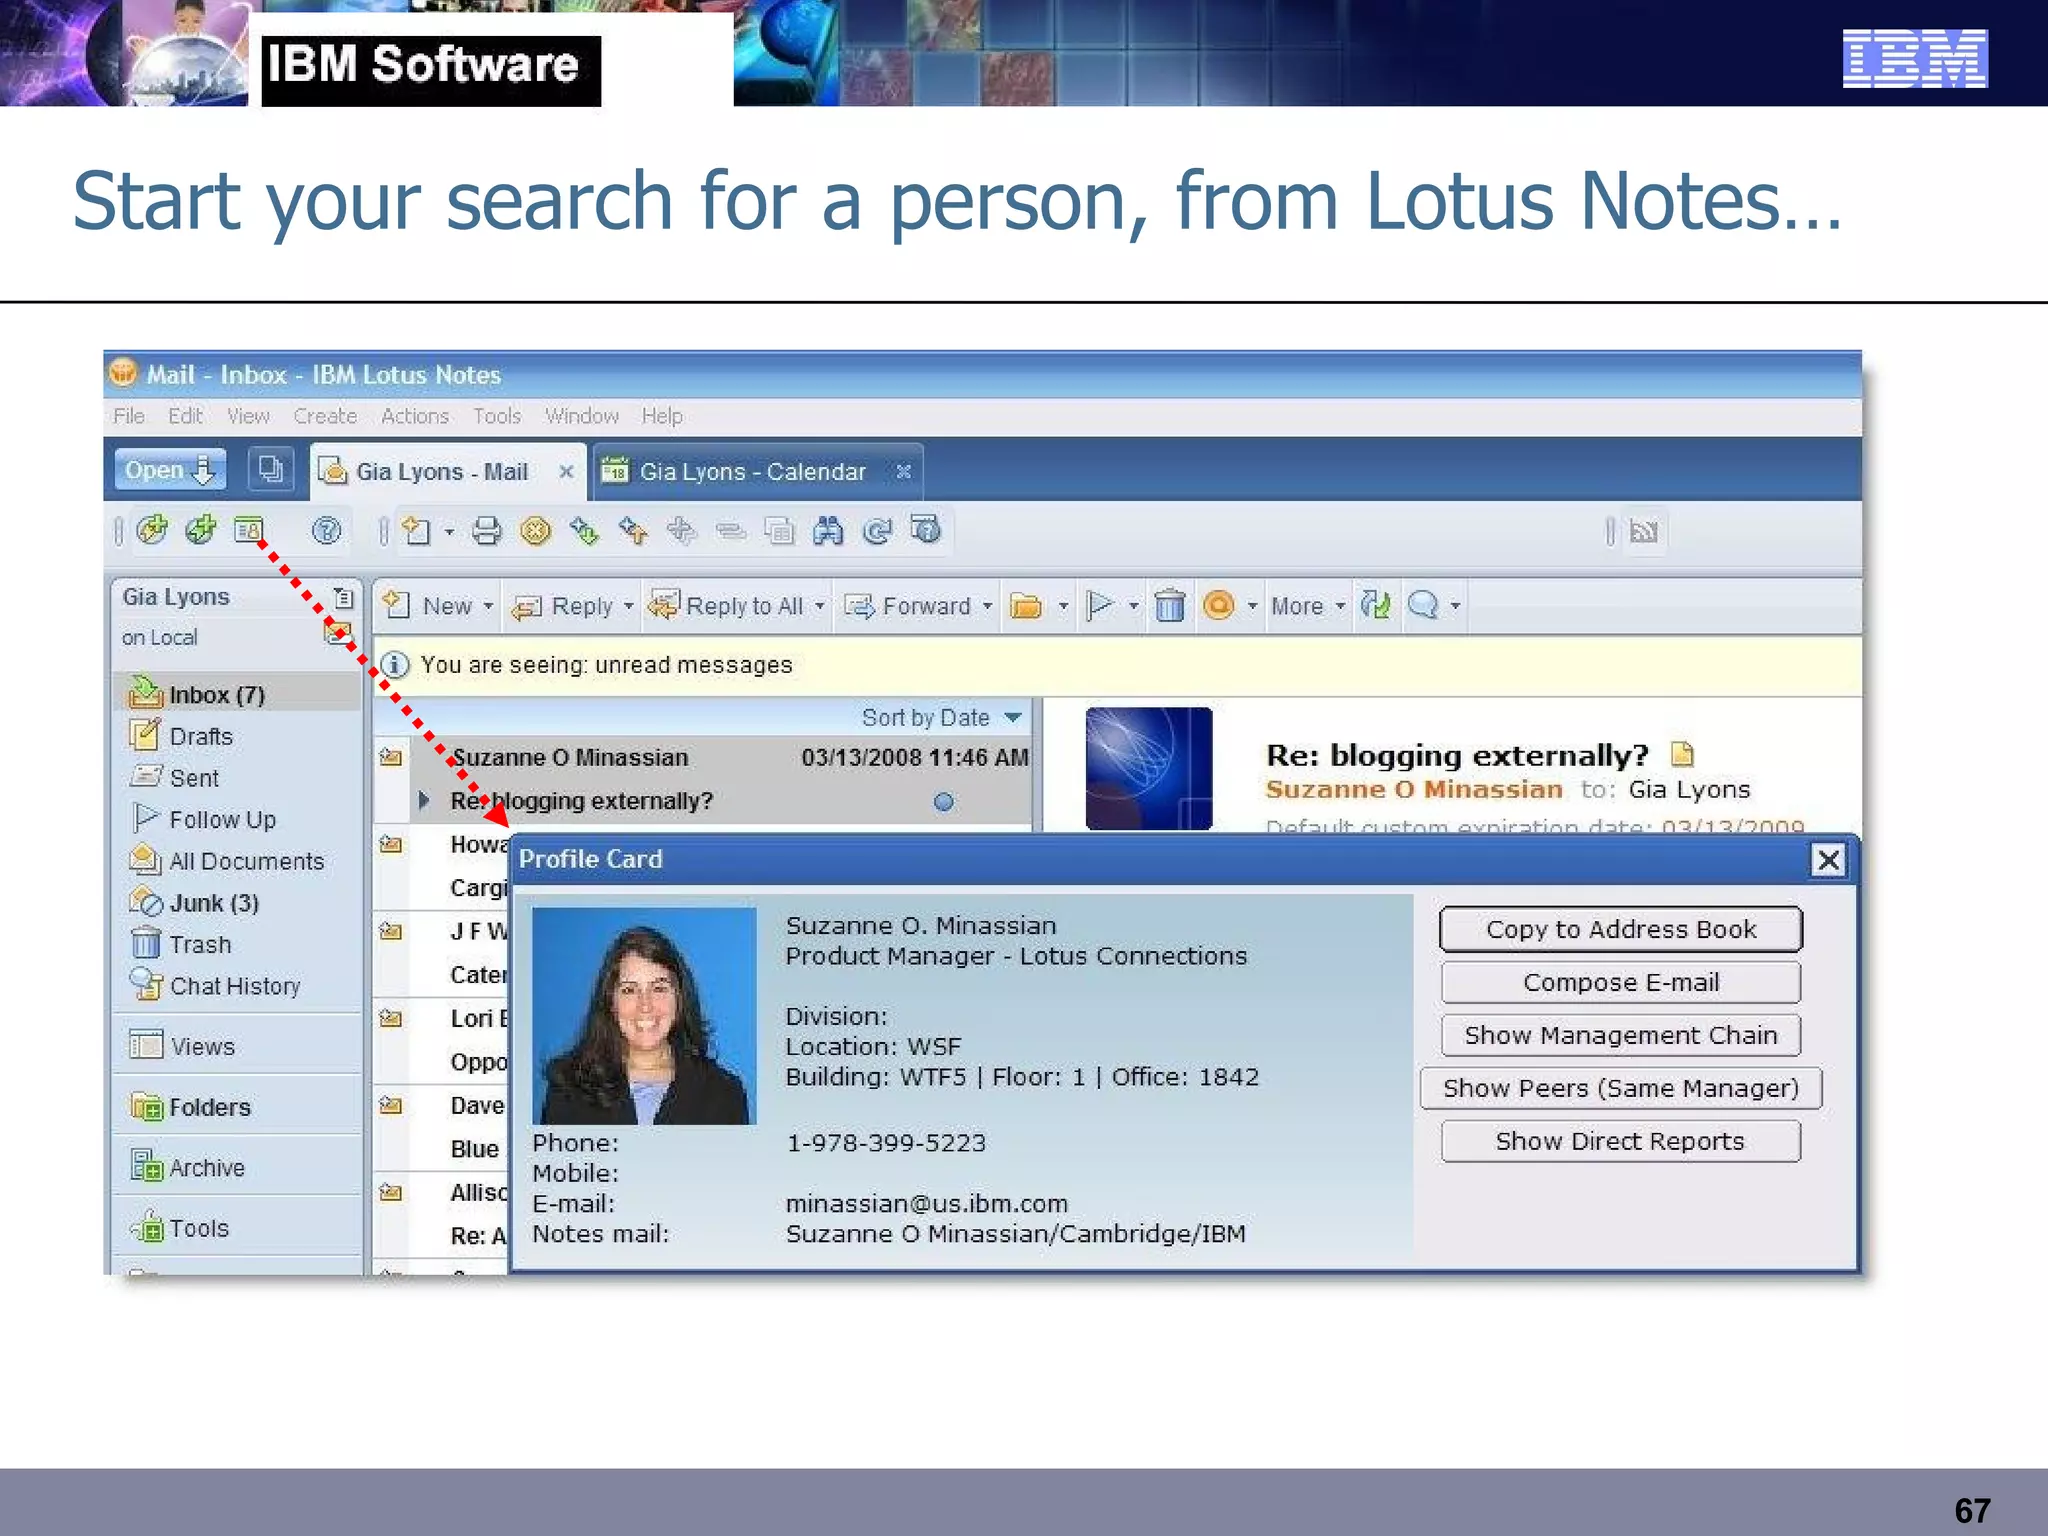Image resolution: width=2048 pixels, height=1536 pixels.
Task: Switch to Gia Lyons - Calendar tab
Action: (x=752, y=471)
